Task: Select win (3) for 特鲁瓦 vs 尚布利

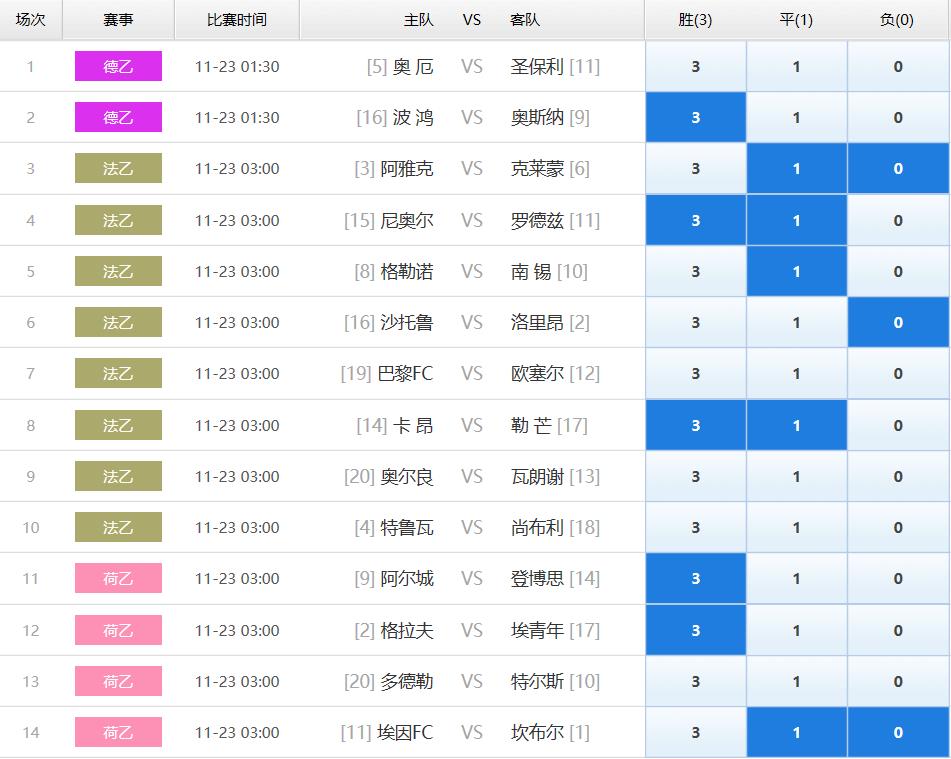Action: 696,527
